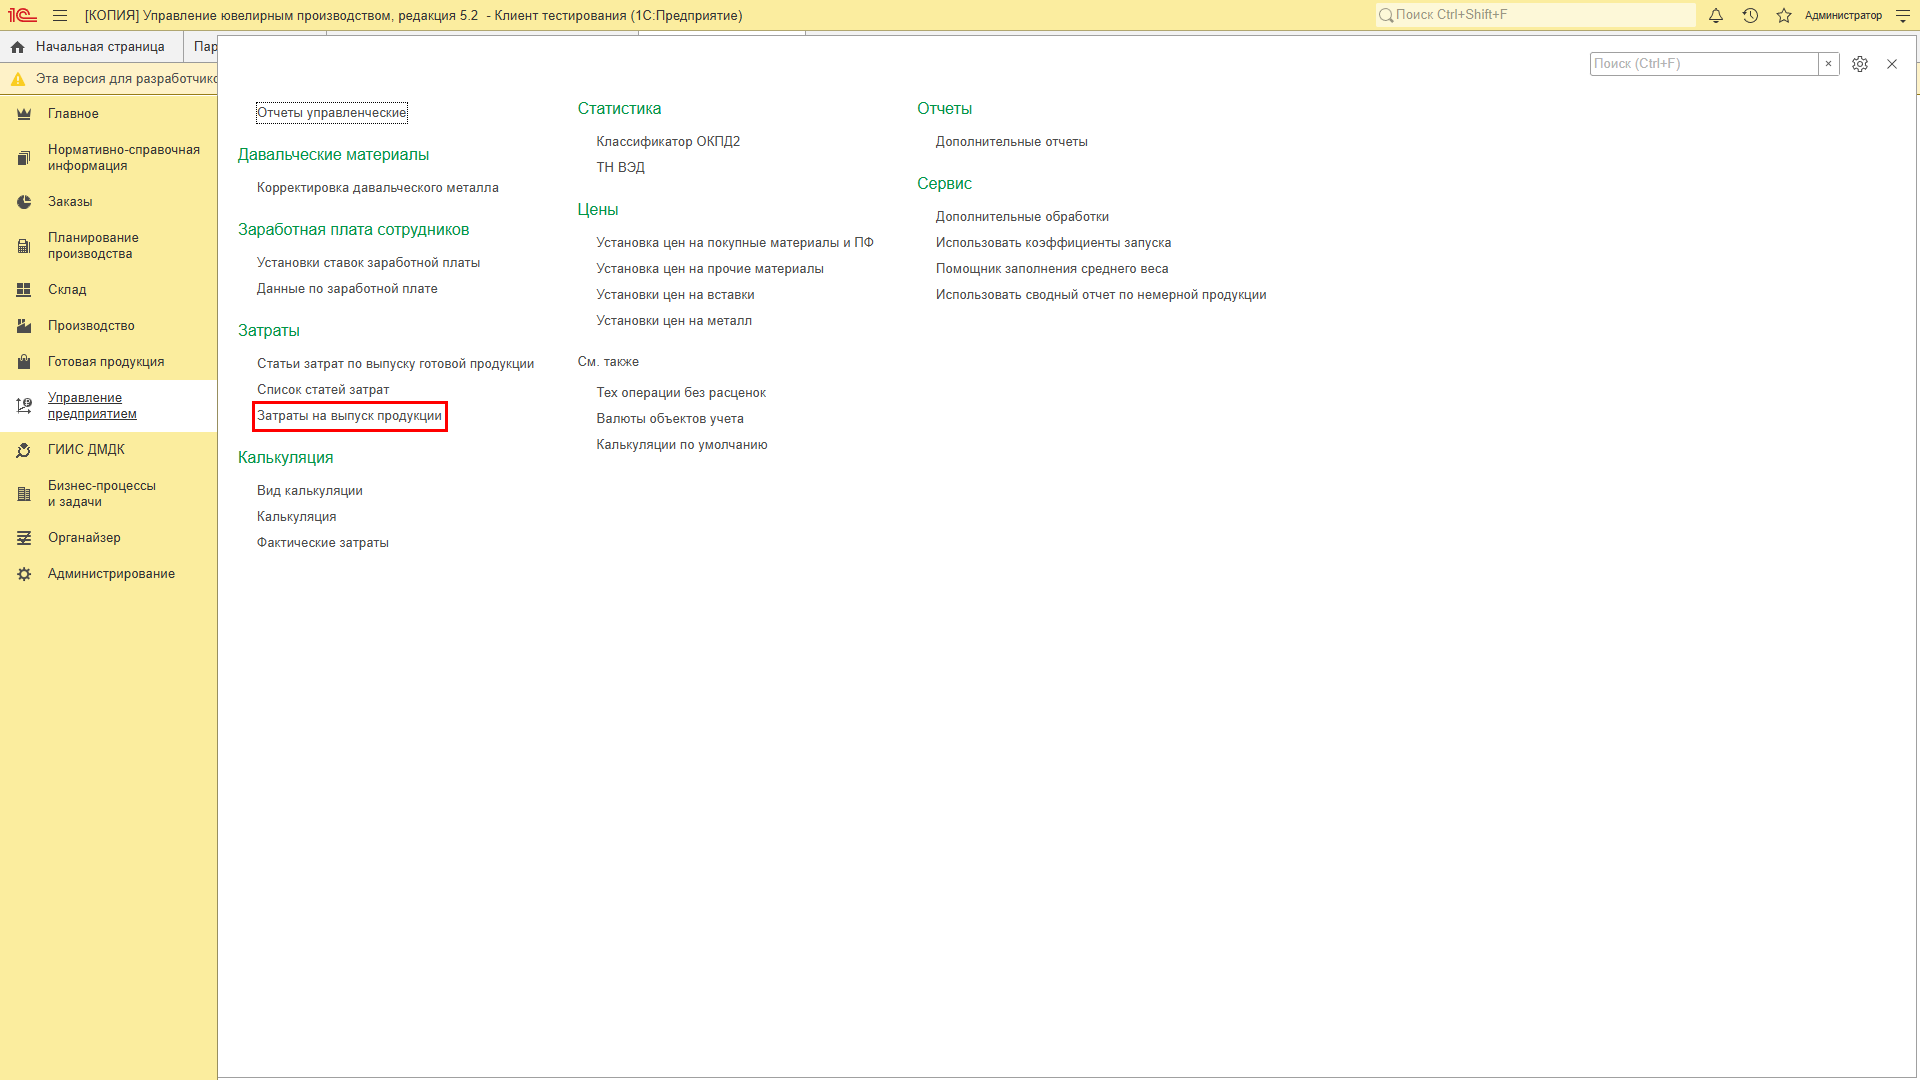Open Валюты объектов учета
Viewport: 1920px width, 1080px height.
coord(670,419)
